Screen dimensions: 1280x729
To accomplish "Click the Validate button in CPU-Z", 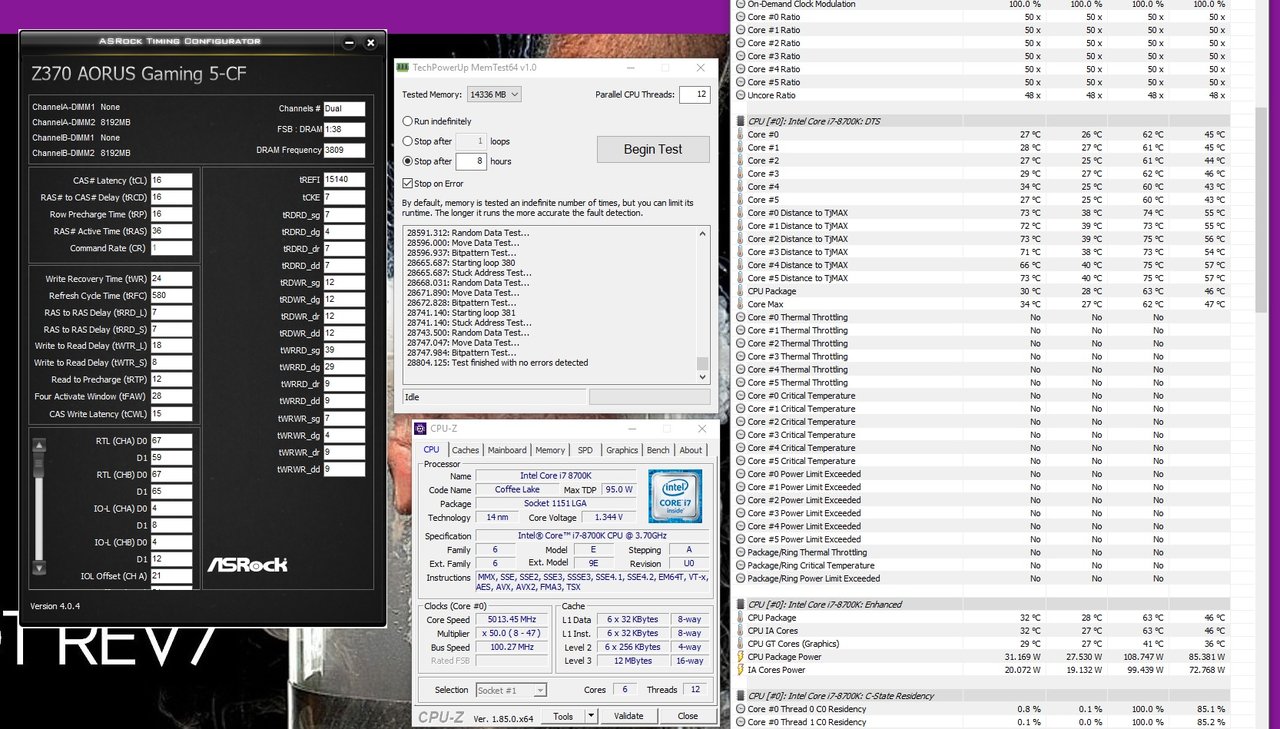I will coord(628,716).
